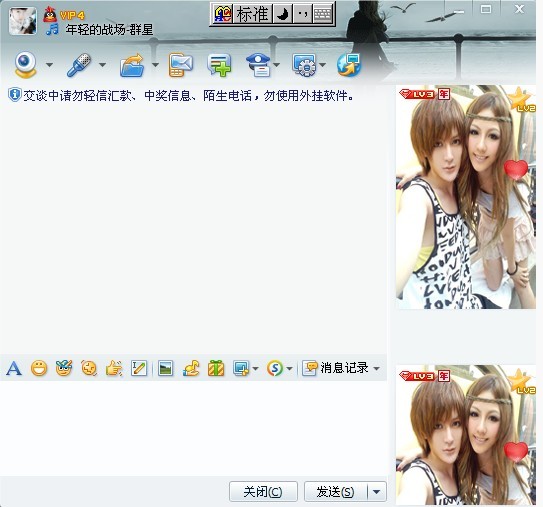Click contact name 年轻的战场-群星
Viewport: 543px width, 507px height.
click(x=109, y=29)
